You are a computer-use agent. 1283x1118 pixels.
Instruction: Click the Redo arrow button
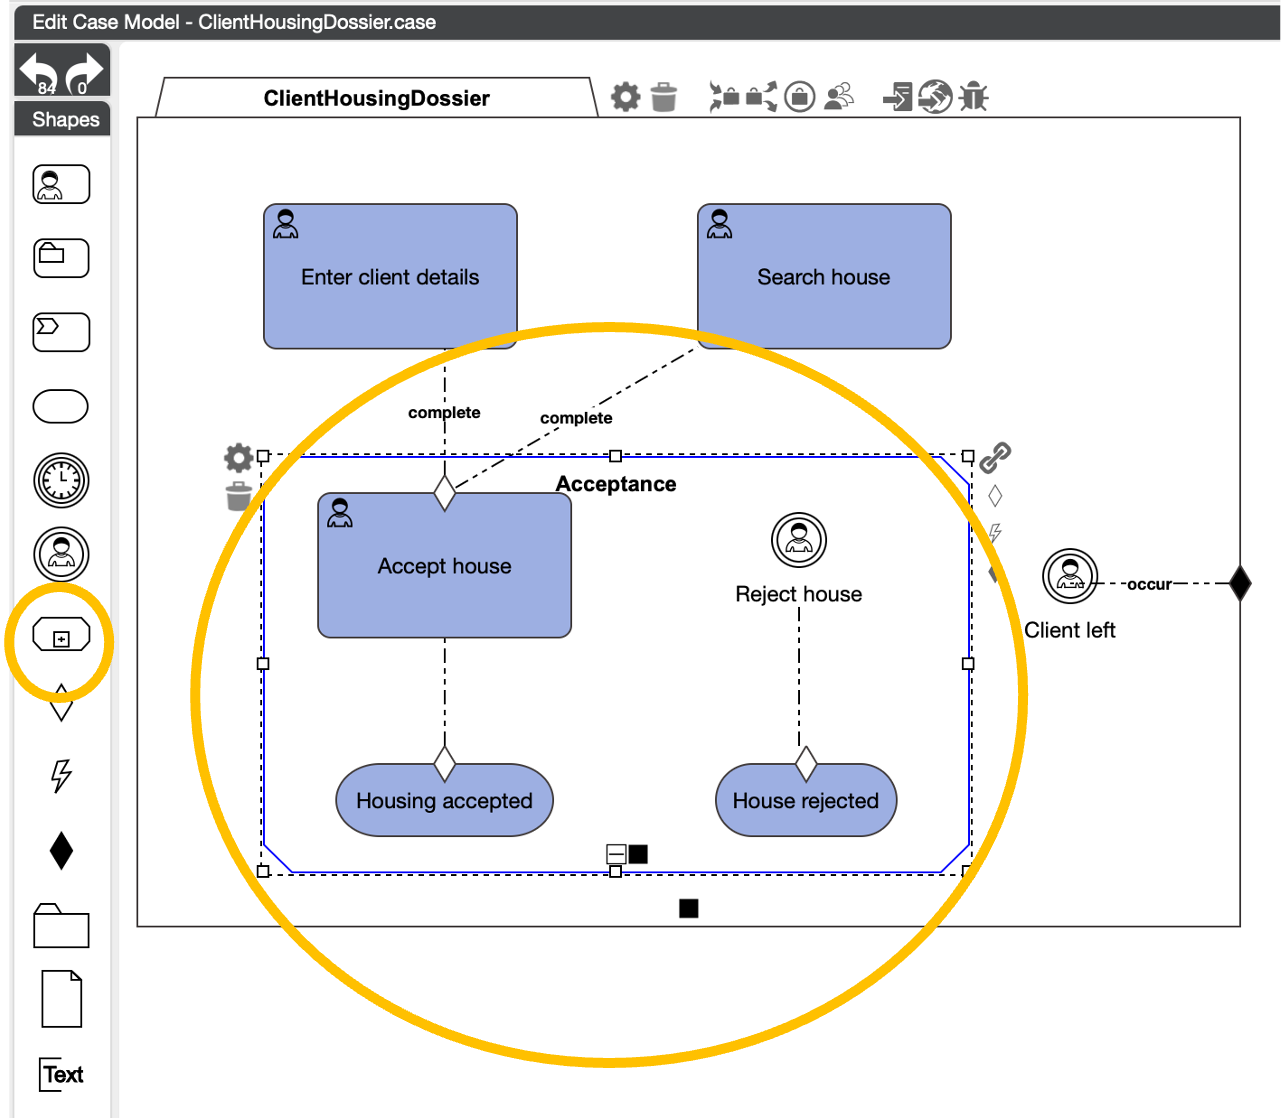85,72
